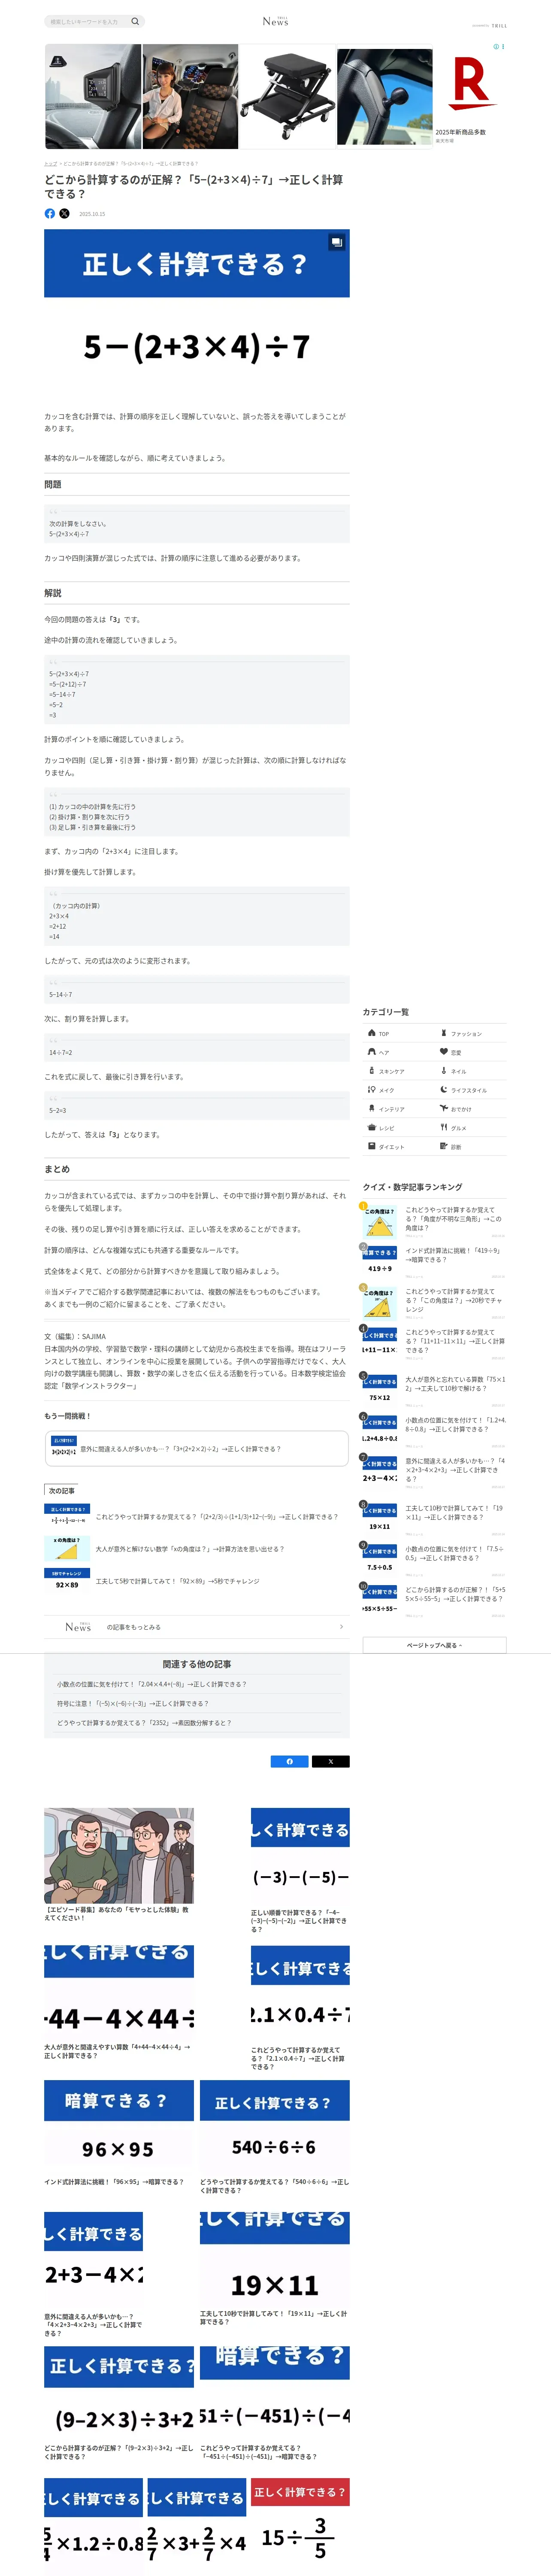Image resolution: width=551 pixels, height=2576 pixels.
Task: Open the ad info icon above Rakuten banner
Action: click(x=497, y=47)
